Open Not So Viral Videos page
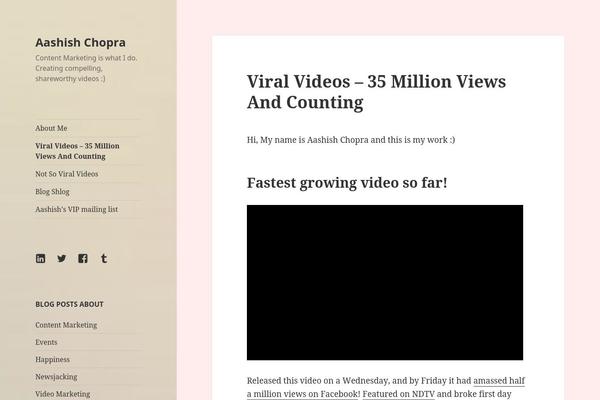Screen dimensions: 600x400 coord(67,174)
